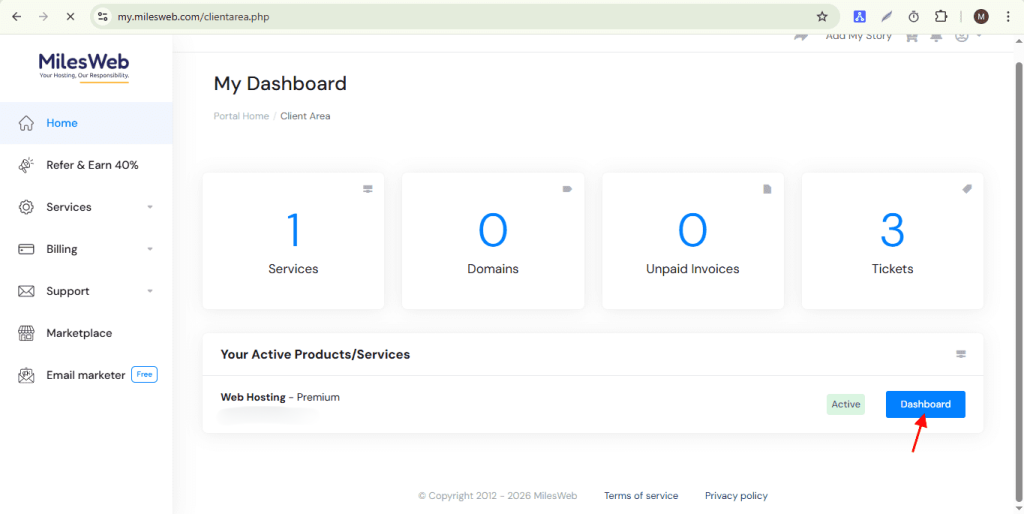Open the Privacy policy link
This screenshot has height=514, width=1024.
tap(736, 496)
